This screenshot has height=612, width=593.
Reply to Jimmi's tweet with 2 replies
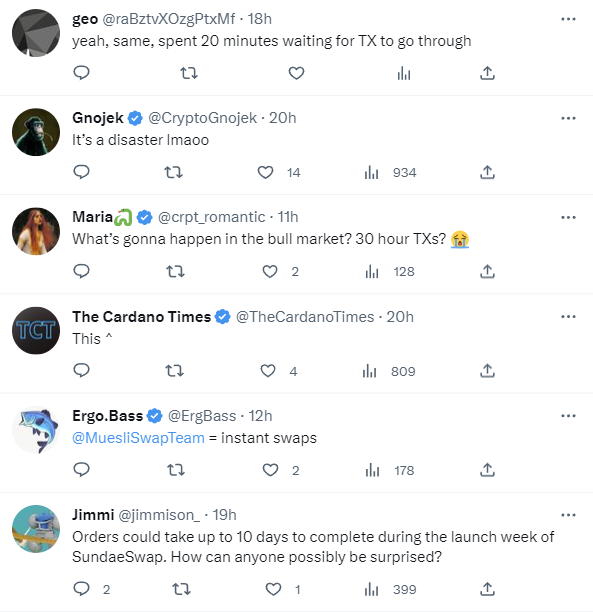[81, 589]
